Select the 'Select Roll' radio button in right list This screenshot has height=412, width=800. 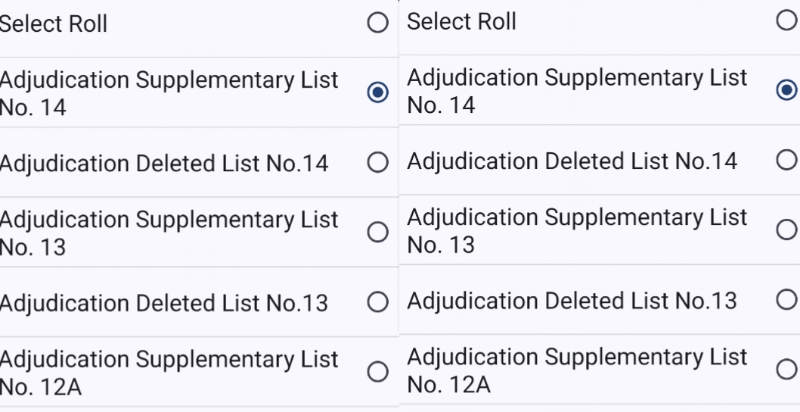[x=786, y=21]
